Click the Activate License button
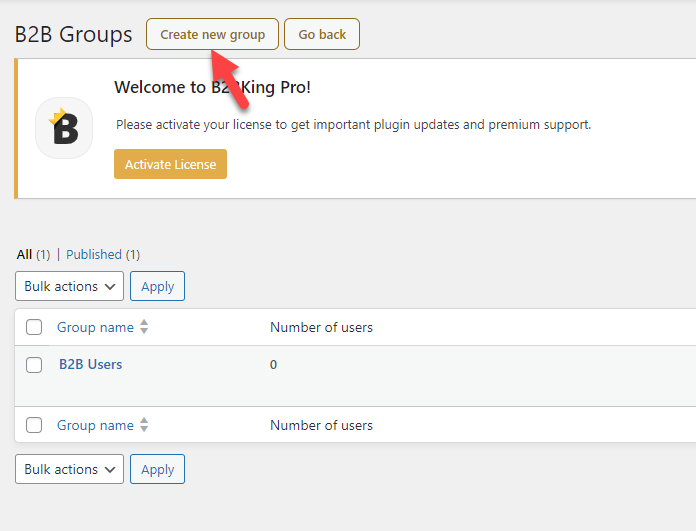 pyautogui.click(x=170, y=164)
